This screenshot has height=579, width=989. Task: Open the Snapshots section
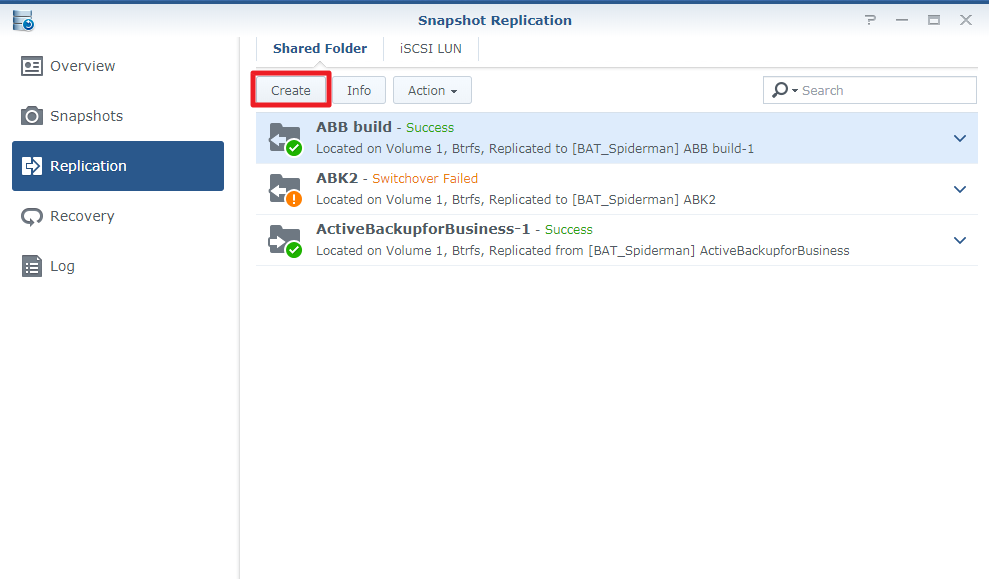click(x=118, y=116)
